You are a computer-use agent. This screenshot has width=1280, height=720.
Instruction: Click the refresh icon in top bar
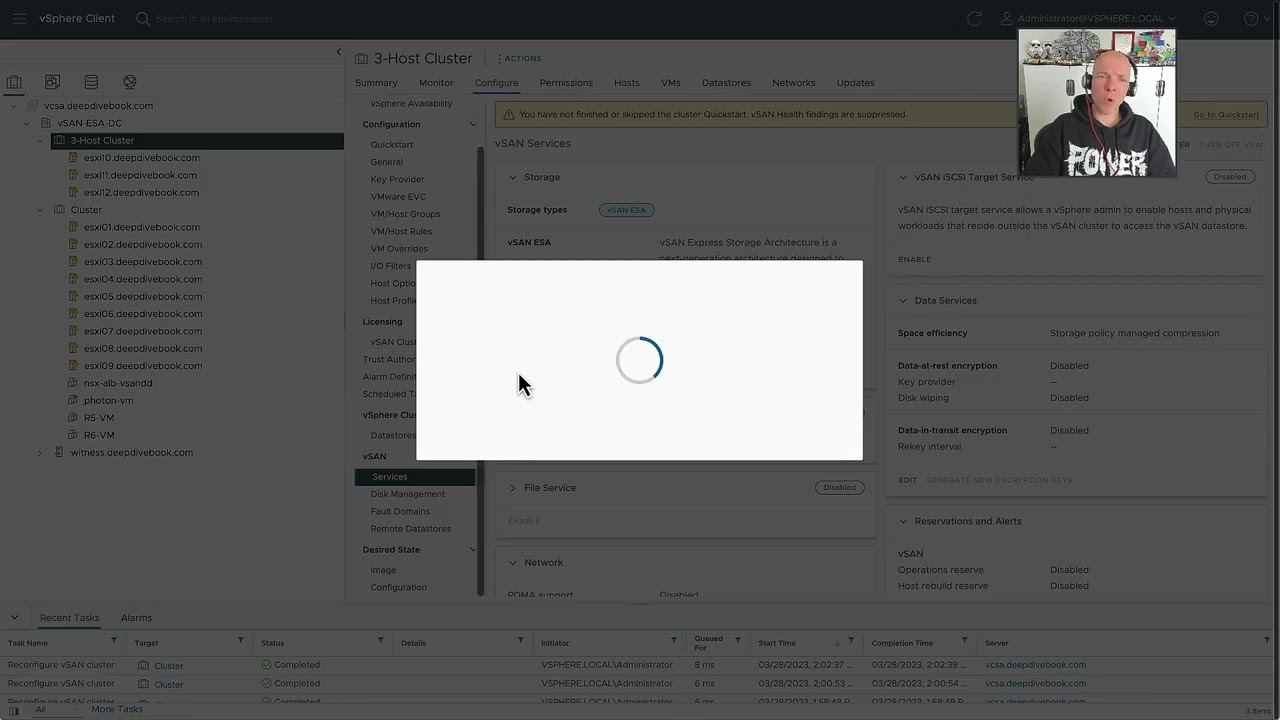(974, 18)
